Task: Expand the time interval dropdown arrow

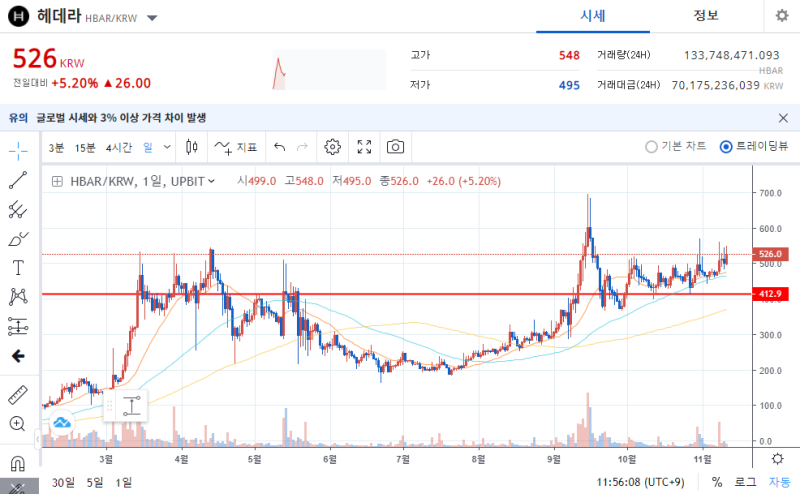Action: (x=167, y=147)
